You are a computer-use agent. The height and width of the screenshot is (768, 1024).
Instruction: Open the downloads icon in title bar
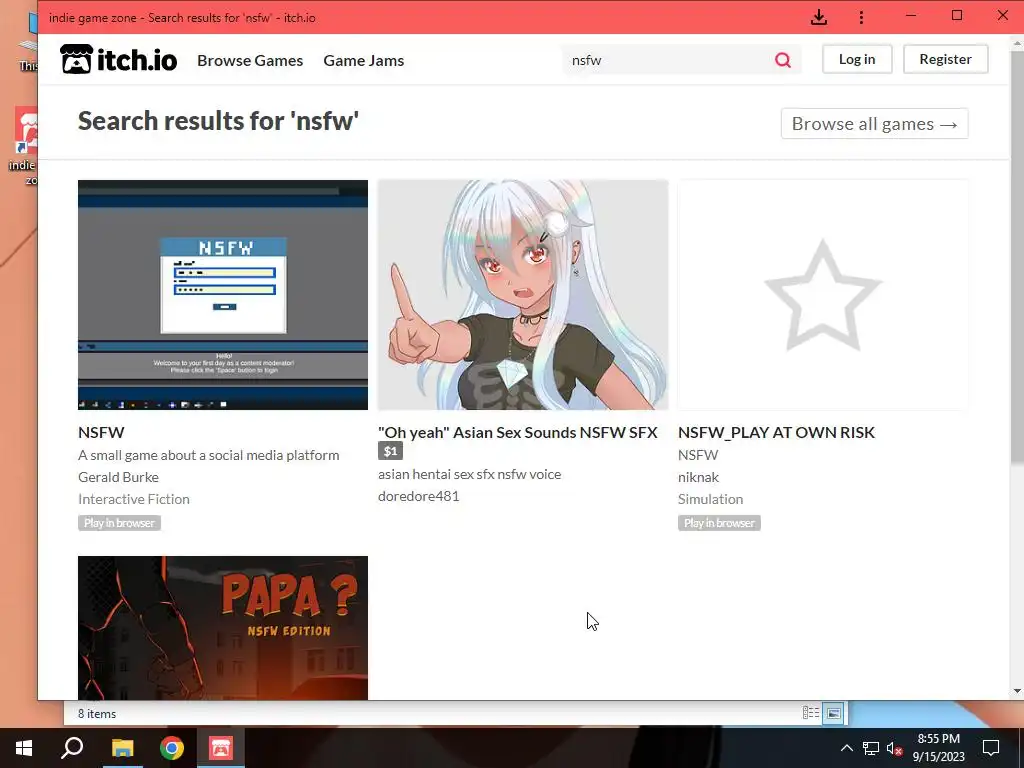[819, 17]
